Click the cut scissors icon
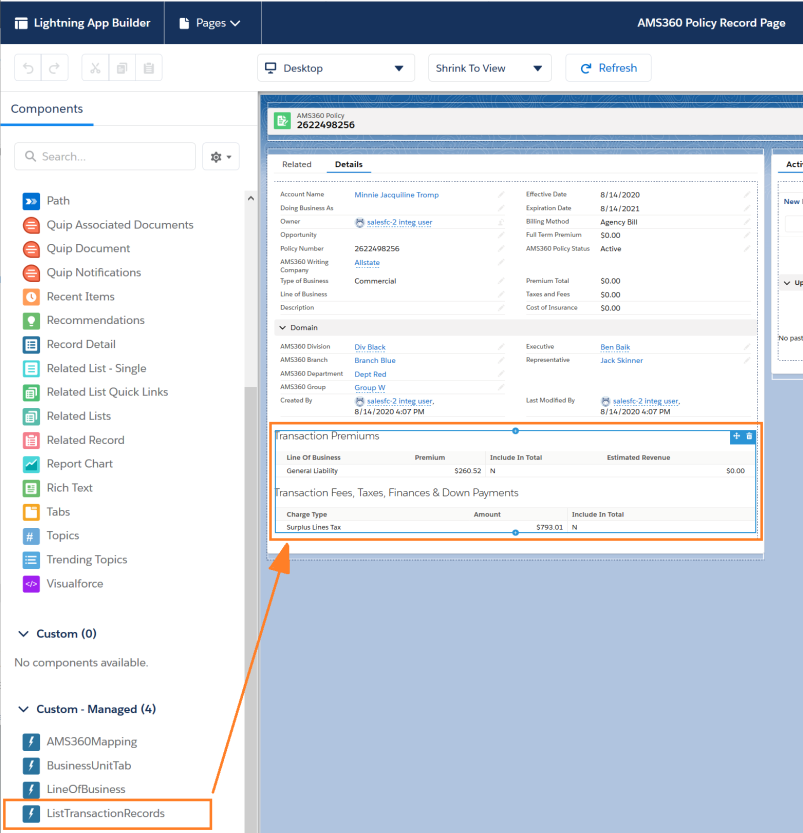Viewport: 803px width, 833px height. click(x=95, y=68)
